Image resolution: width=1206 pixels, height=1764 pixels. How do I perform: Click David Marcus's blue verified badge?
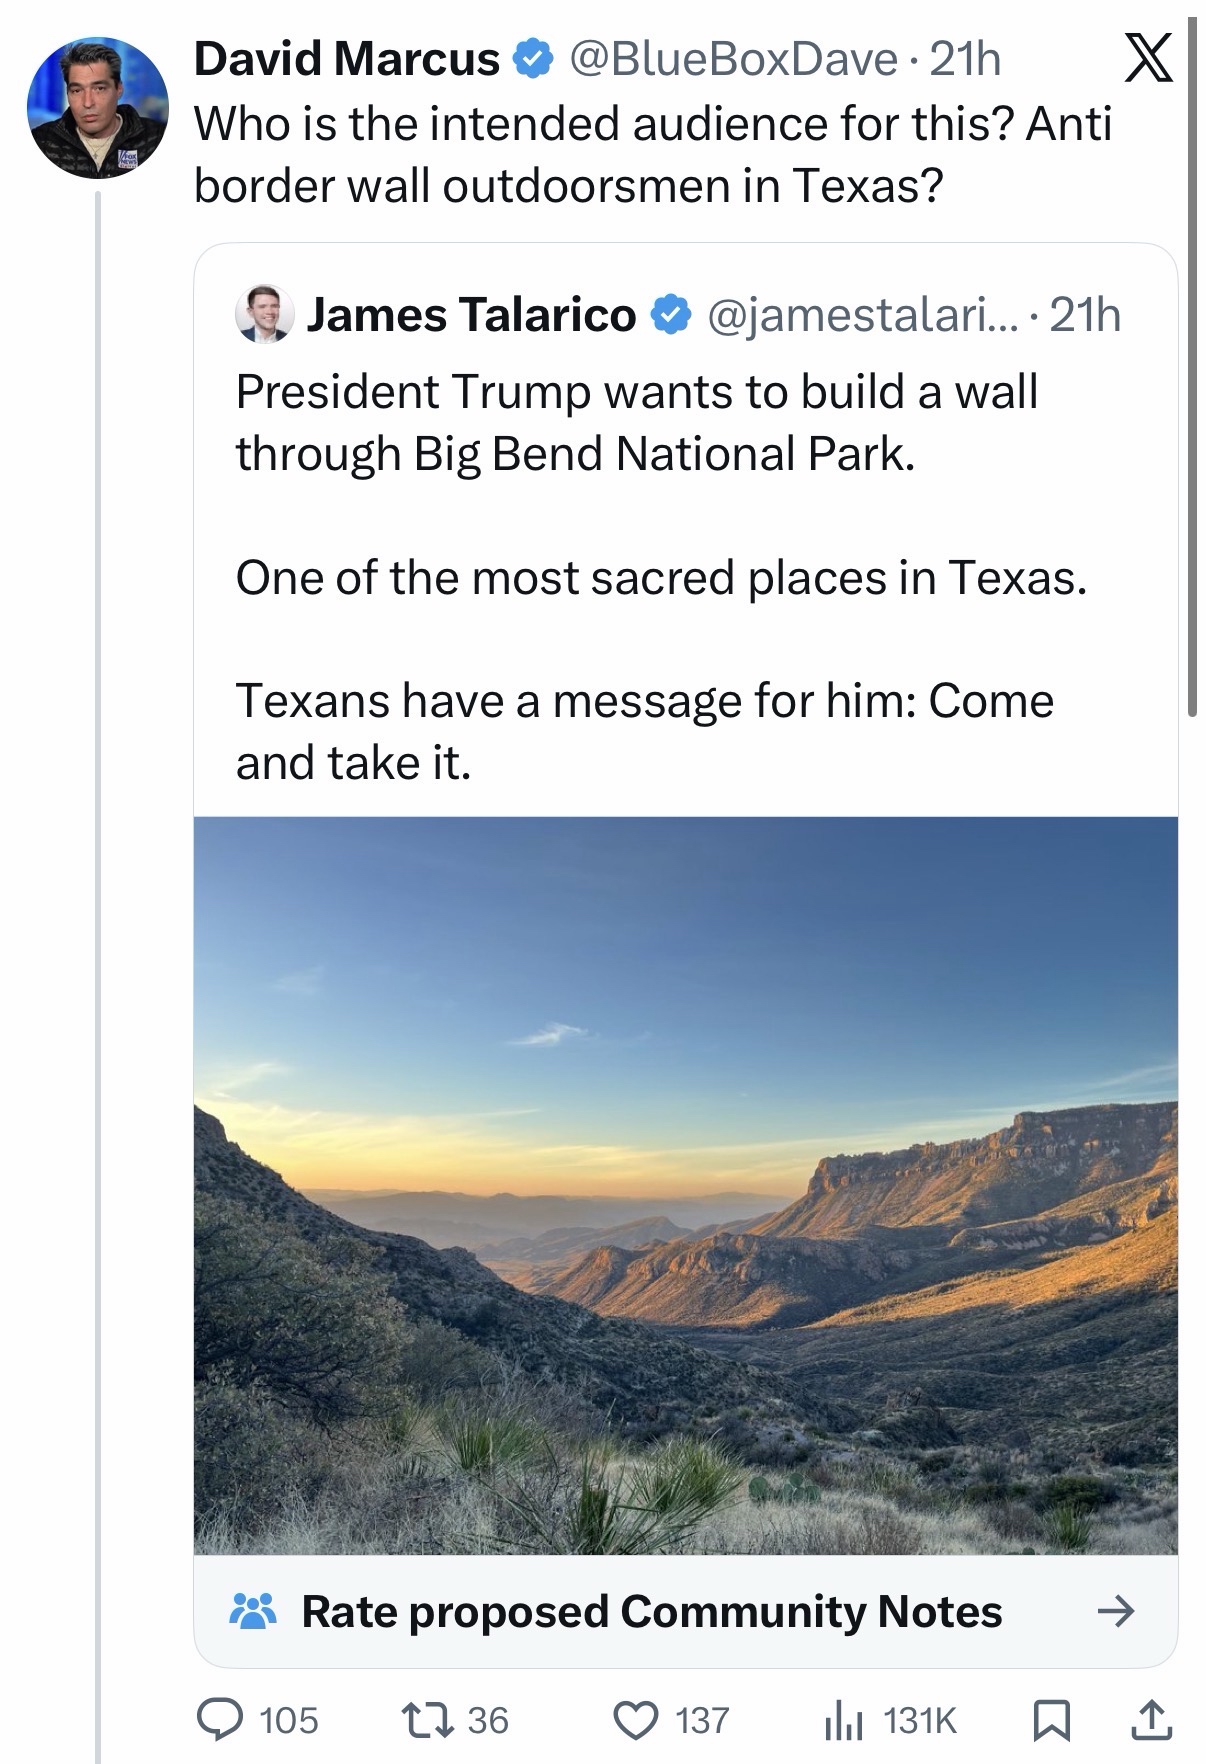click(533, 59)
